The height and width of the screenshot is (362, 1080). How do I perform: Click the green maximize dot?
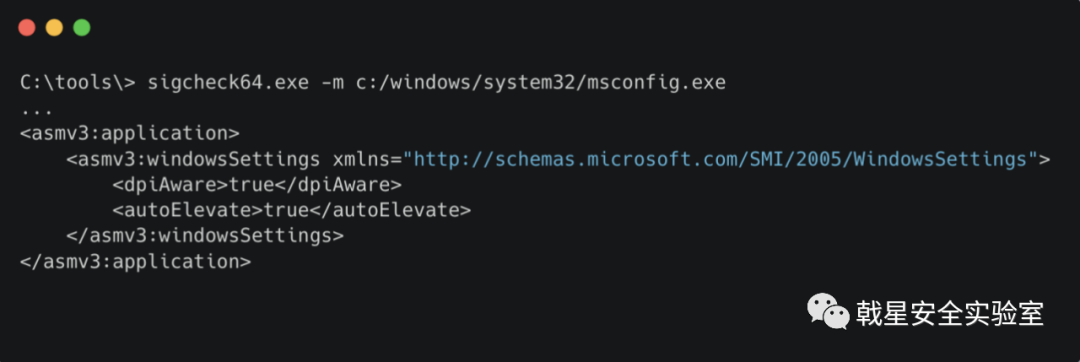point(82,28)
